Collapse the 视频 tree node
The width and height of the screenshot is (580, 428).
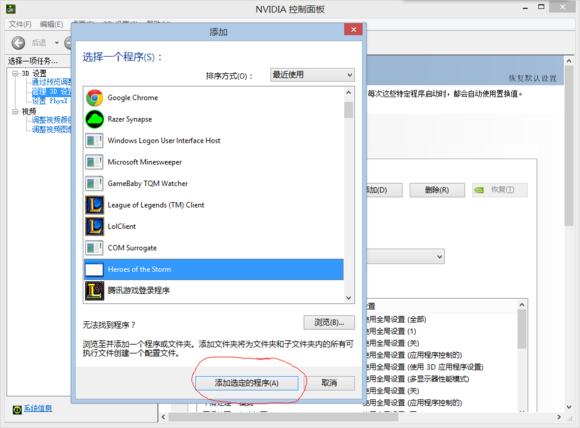pos(15,111)
